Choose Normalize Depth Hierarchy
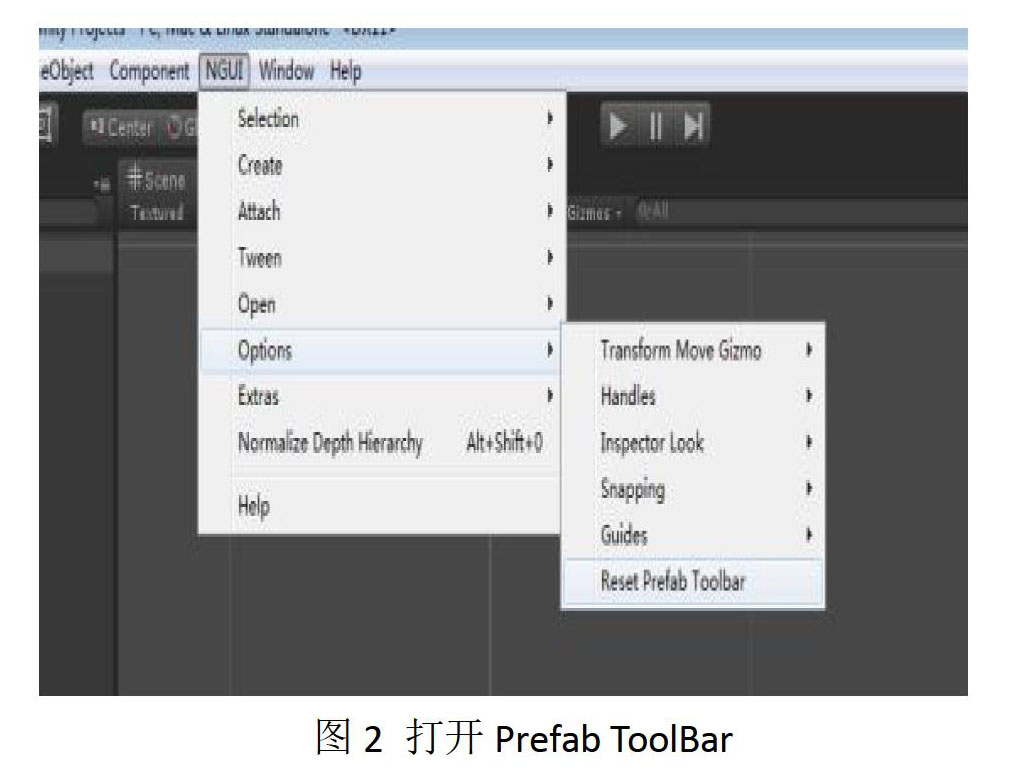Viewport: 1012px width, 770px height. click(382, 443)
